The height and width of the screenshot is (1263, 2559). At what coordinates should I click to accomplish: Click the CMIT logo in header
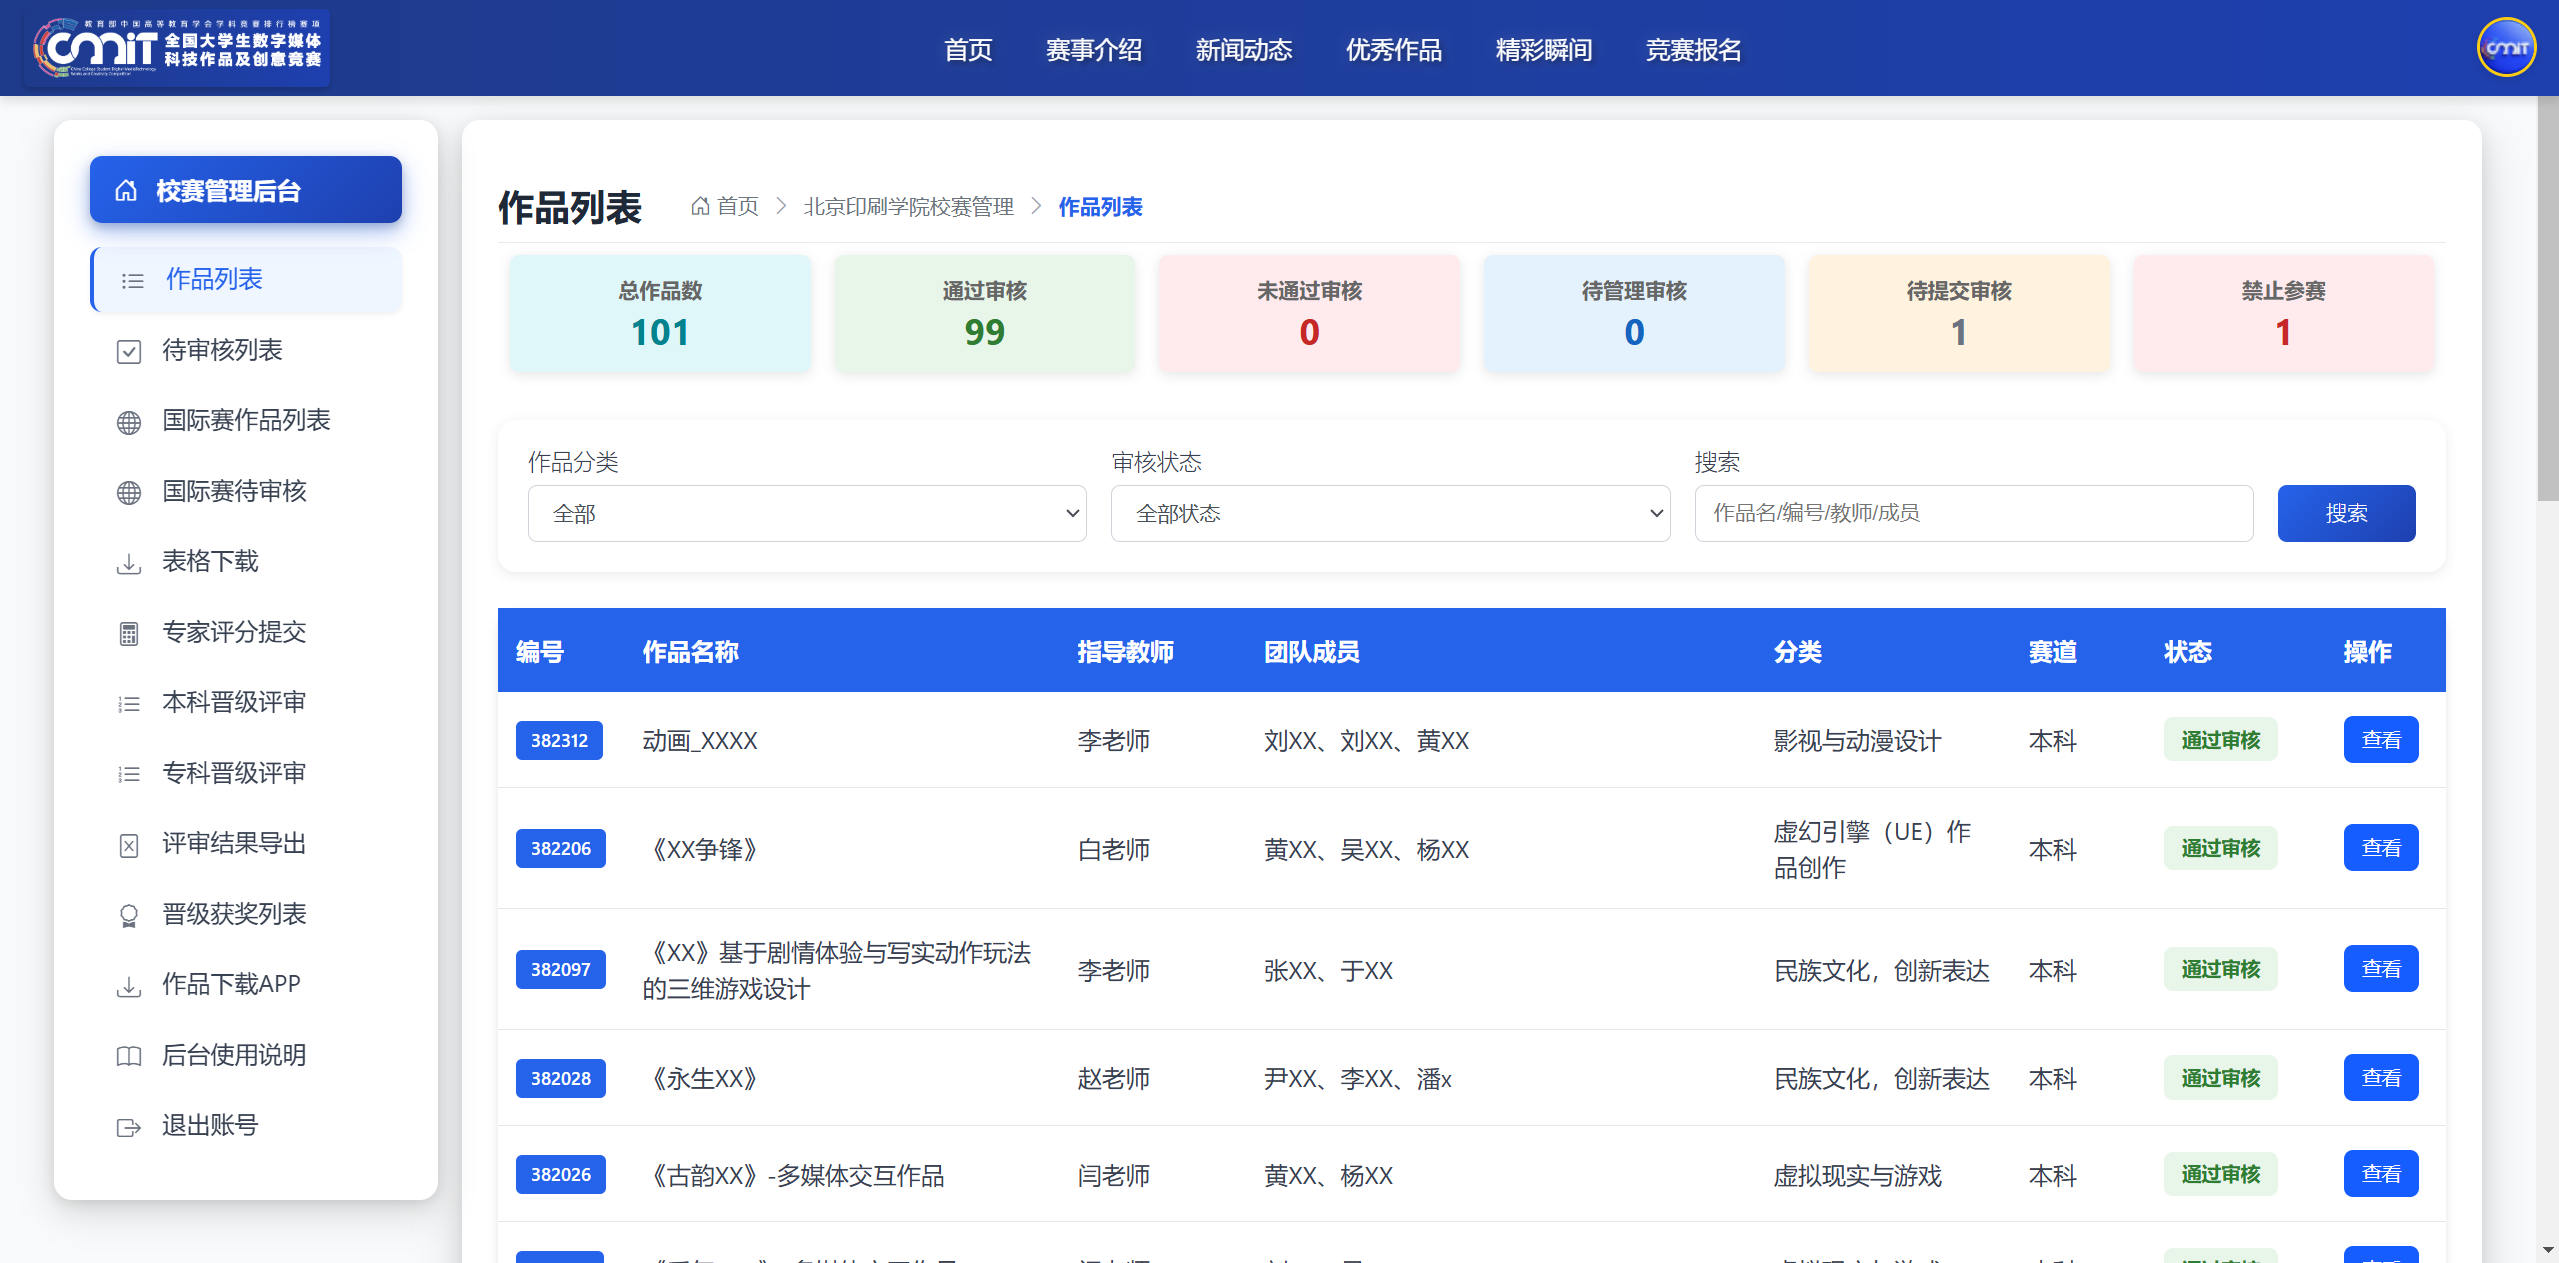click(178, 48)
